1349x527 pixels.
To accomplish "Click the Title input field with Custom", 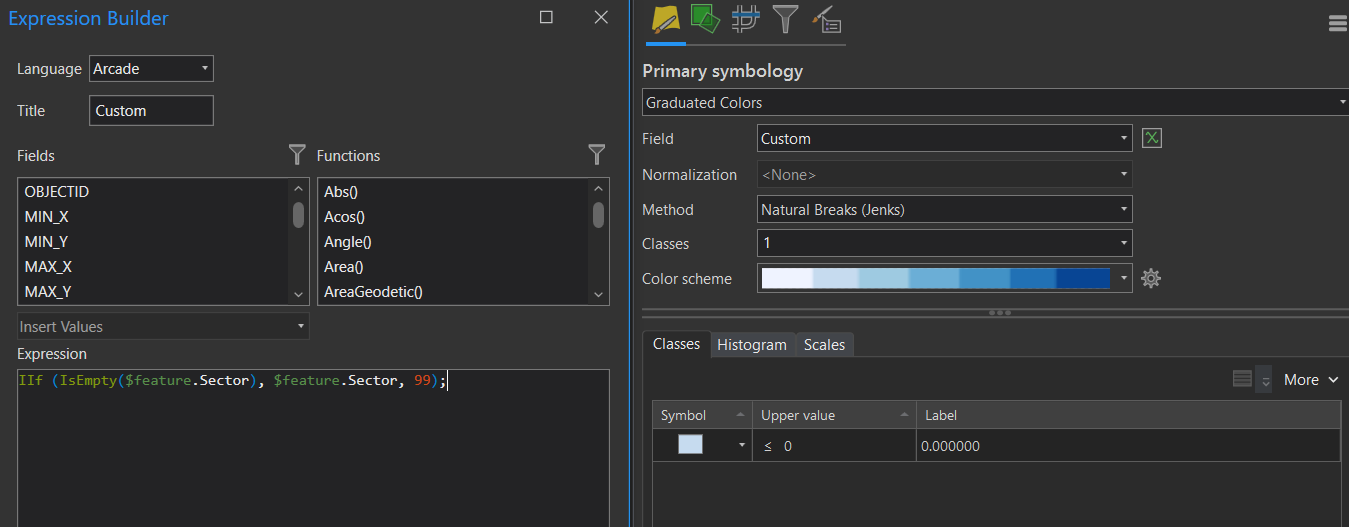I will tap(151, 110).
